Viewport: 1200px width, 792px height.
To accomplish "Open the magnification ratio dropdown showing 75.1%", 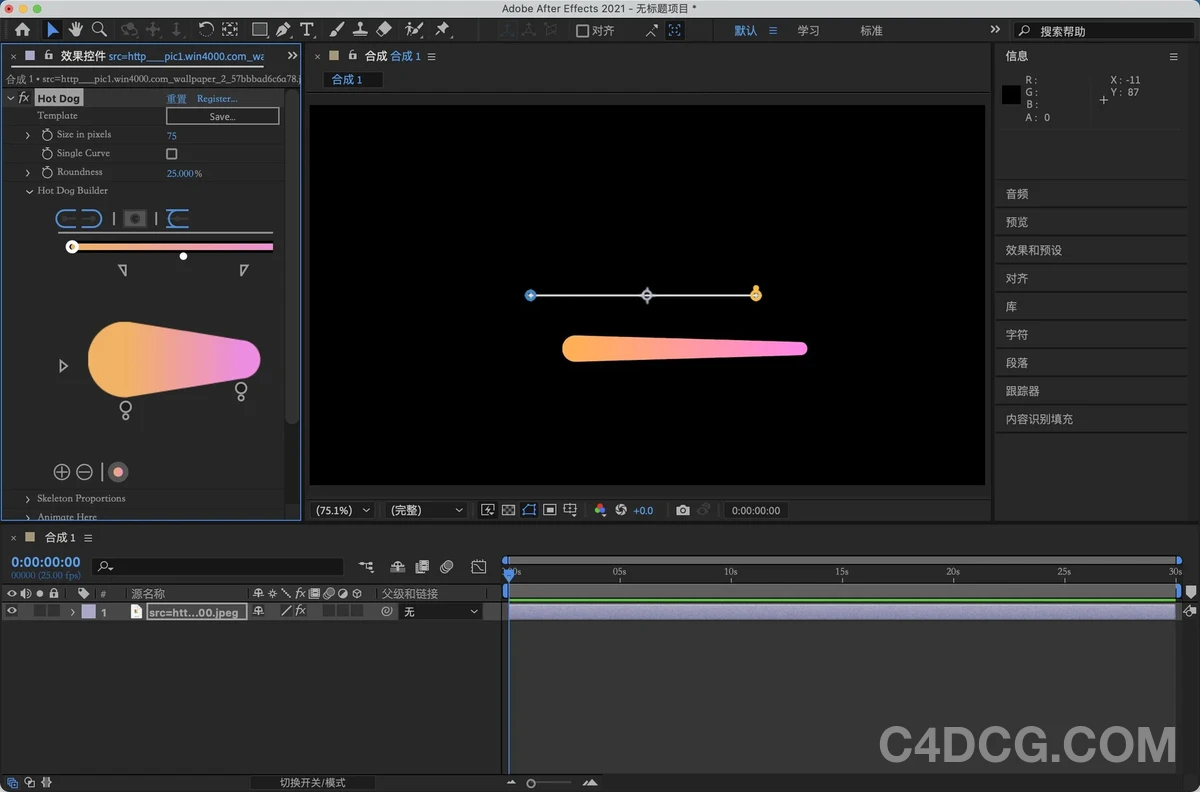I will 342,510.
